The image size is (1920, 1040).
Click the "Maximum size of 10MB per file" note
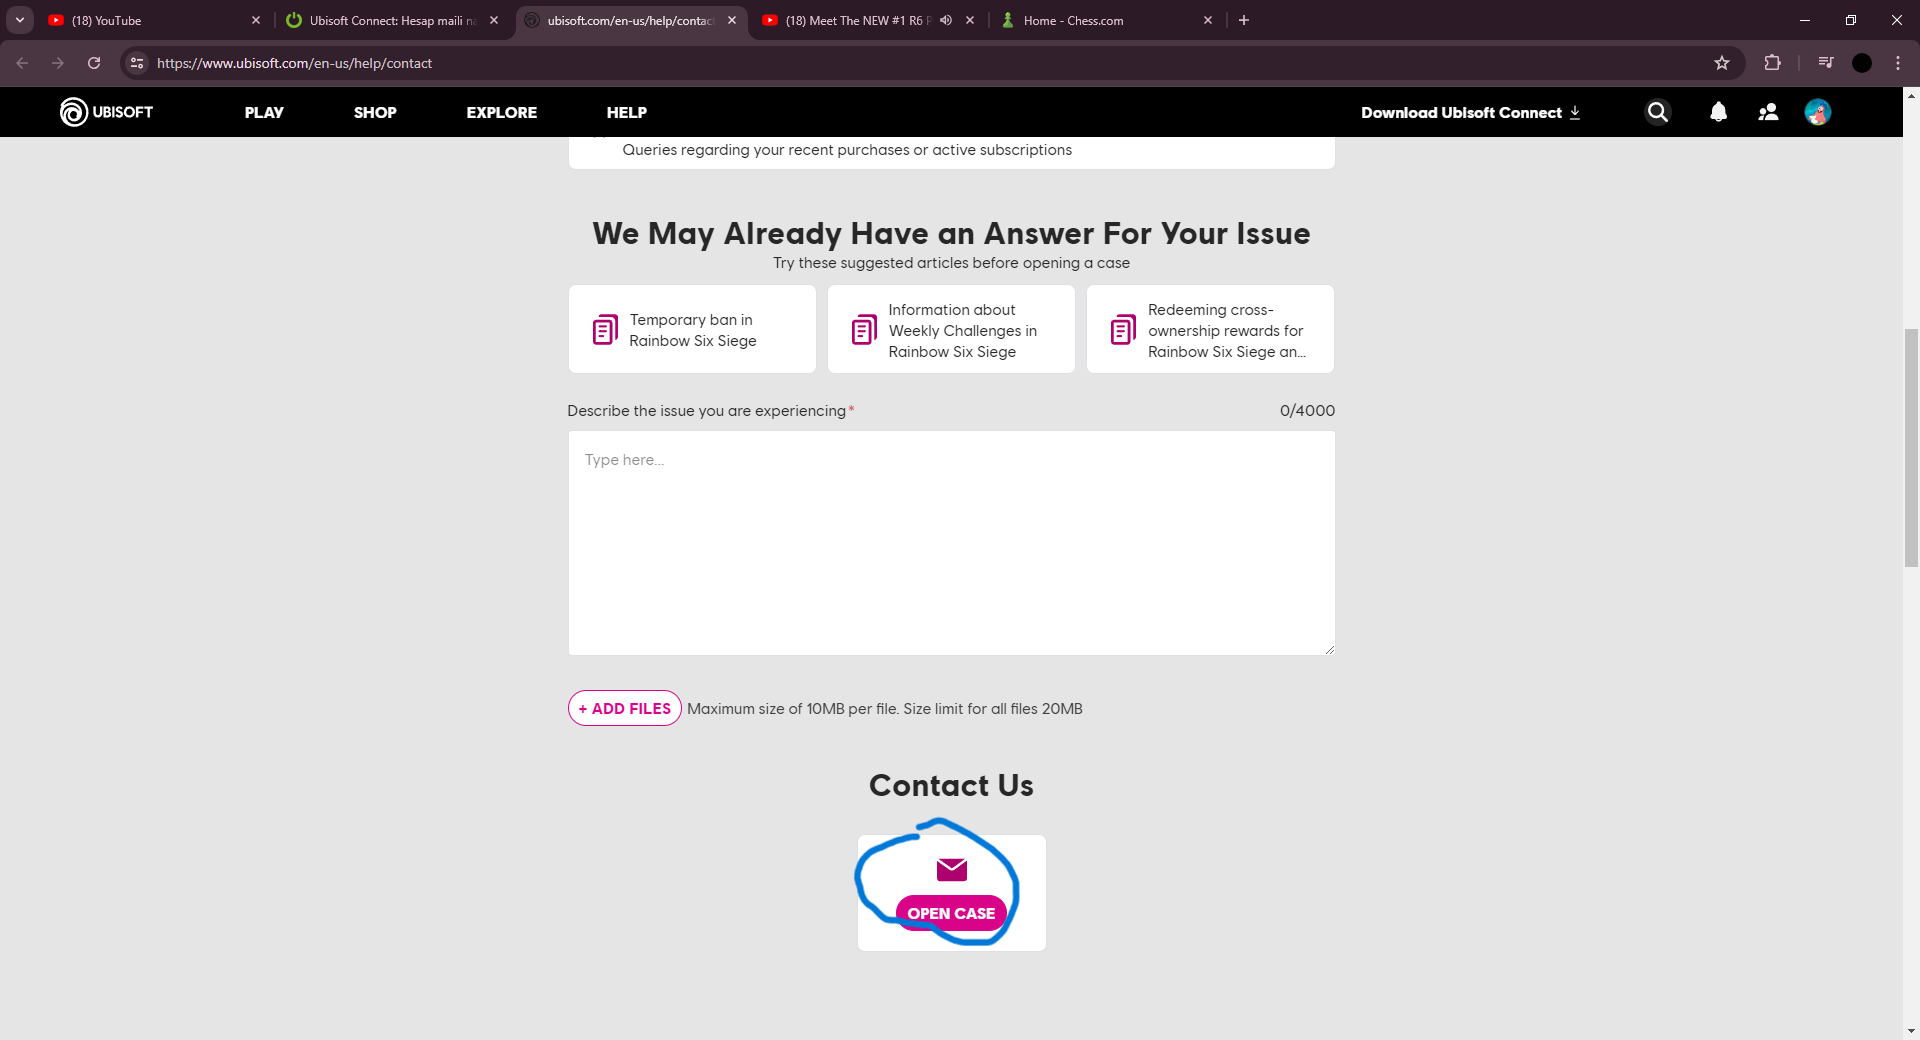coord(885,709)
